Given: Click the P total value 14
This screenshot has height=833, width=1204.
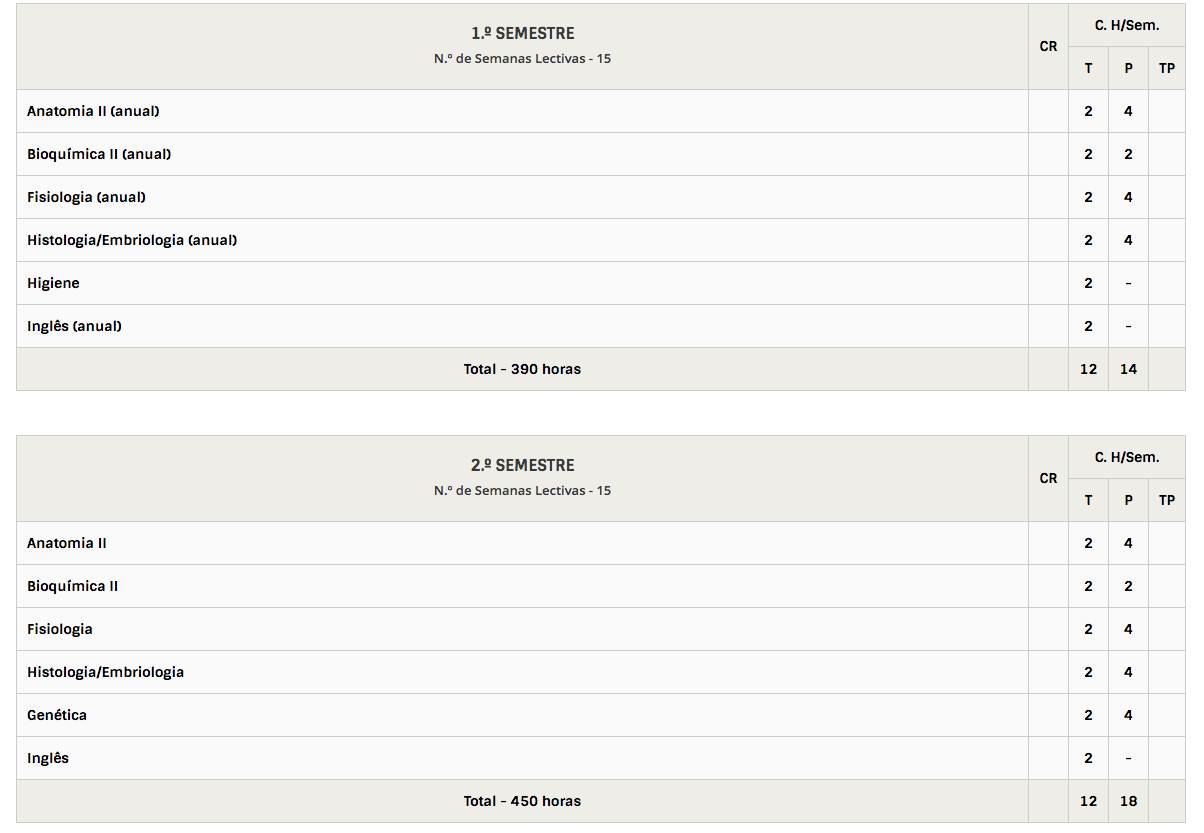Looking at the screenshot, I should coord(1128,369).
